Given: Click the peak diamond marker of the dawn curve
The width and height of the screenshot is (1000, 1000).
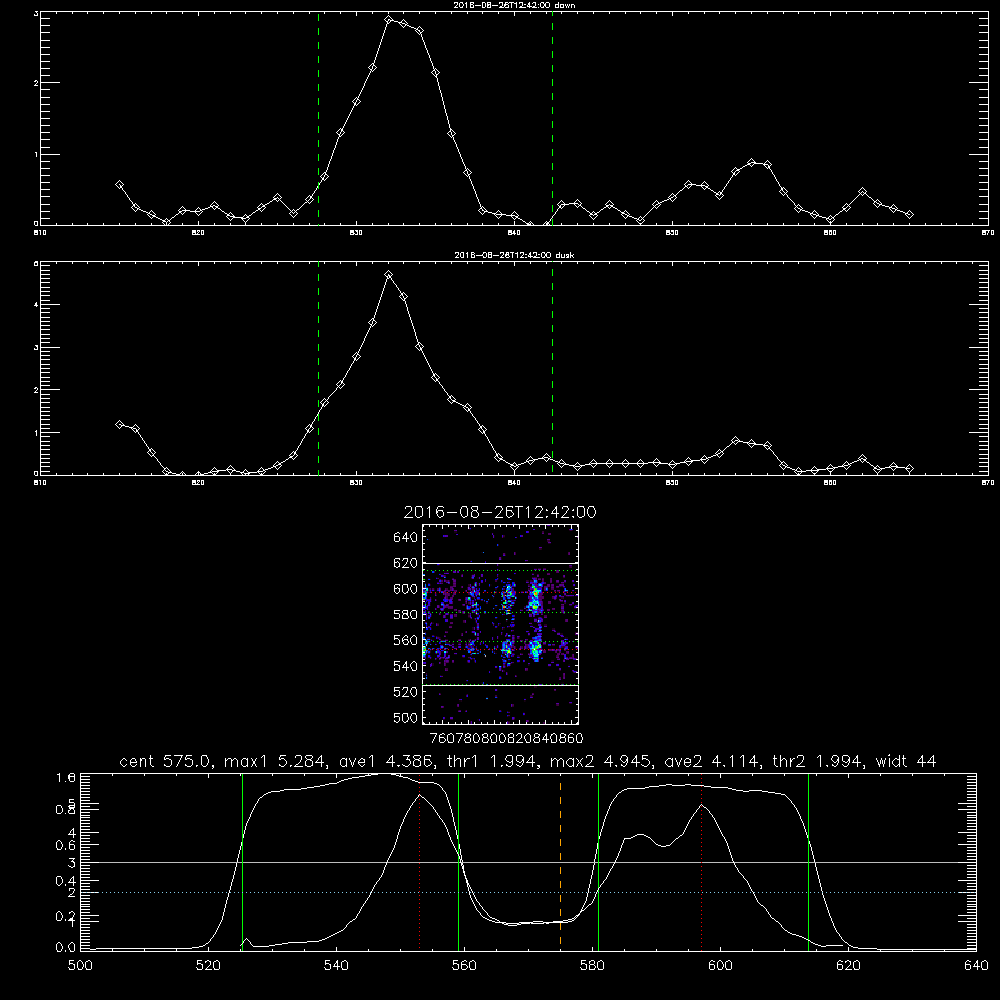Looking at the screenshot, I should coord(389,20).
